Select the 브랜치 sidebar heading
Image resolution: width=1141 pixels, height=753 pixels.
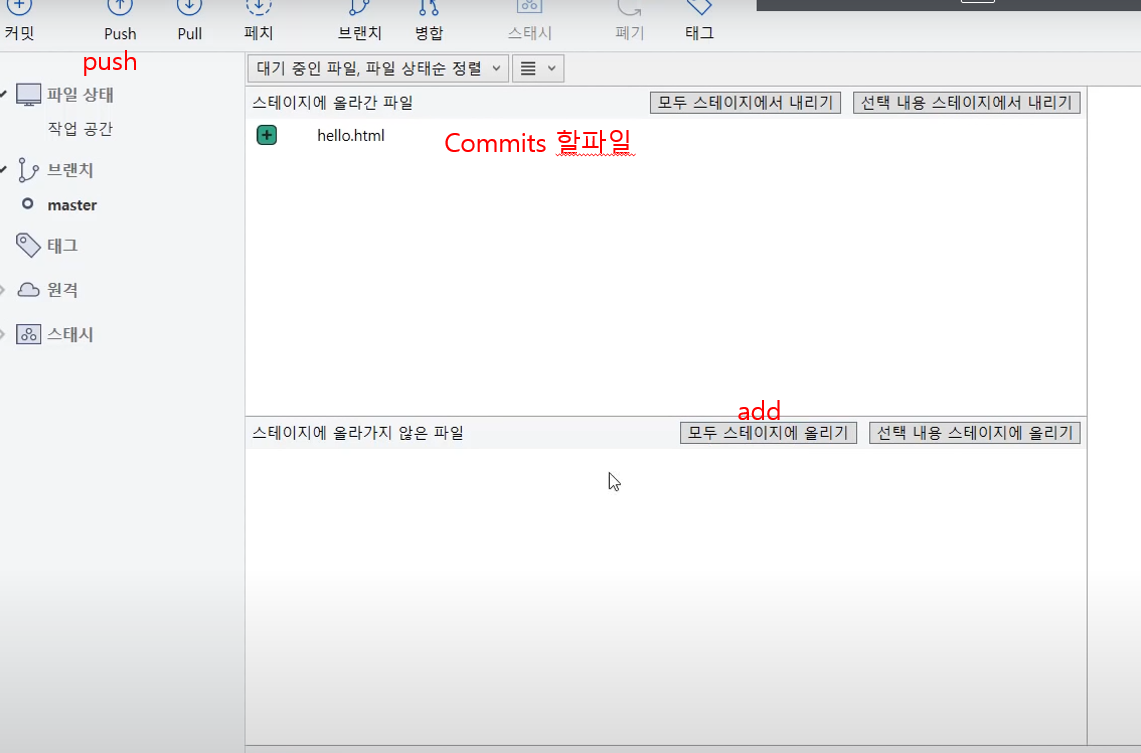pos(70,170)
